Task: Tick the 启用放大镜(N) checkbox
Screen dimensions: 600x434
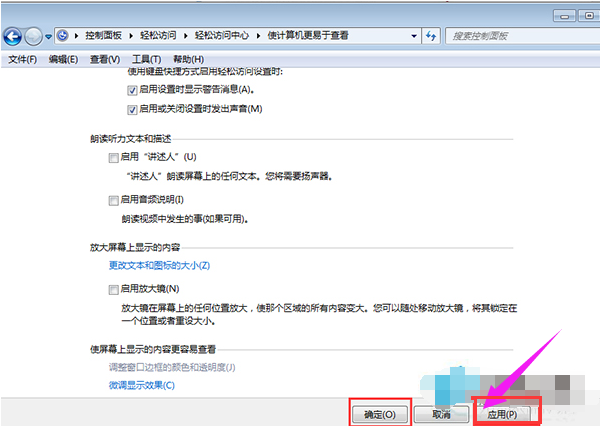Action: 113,289
